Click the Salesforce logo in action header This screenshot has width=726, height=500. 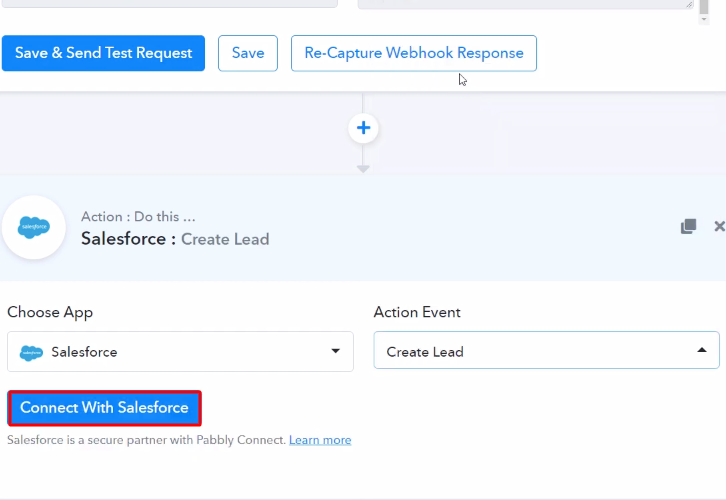[34, 227]
